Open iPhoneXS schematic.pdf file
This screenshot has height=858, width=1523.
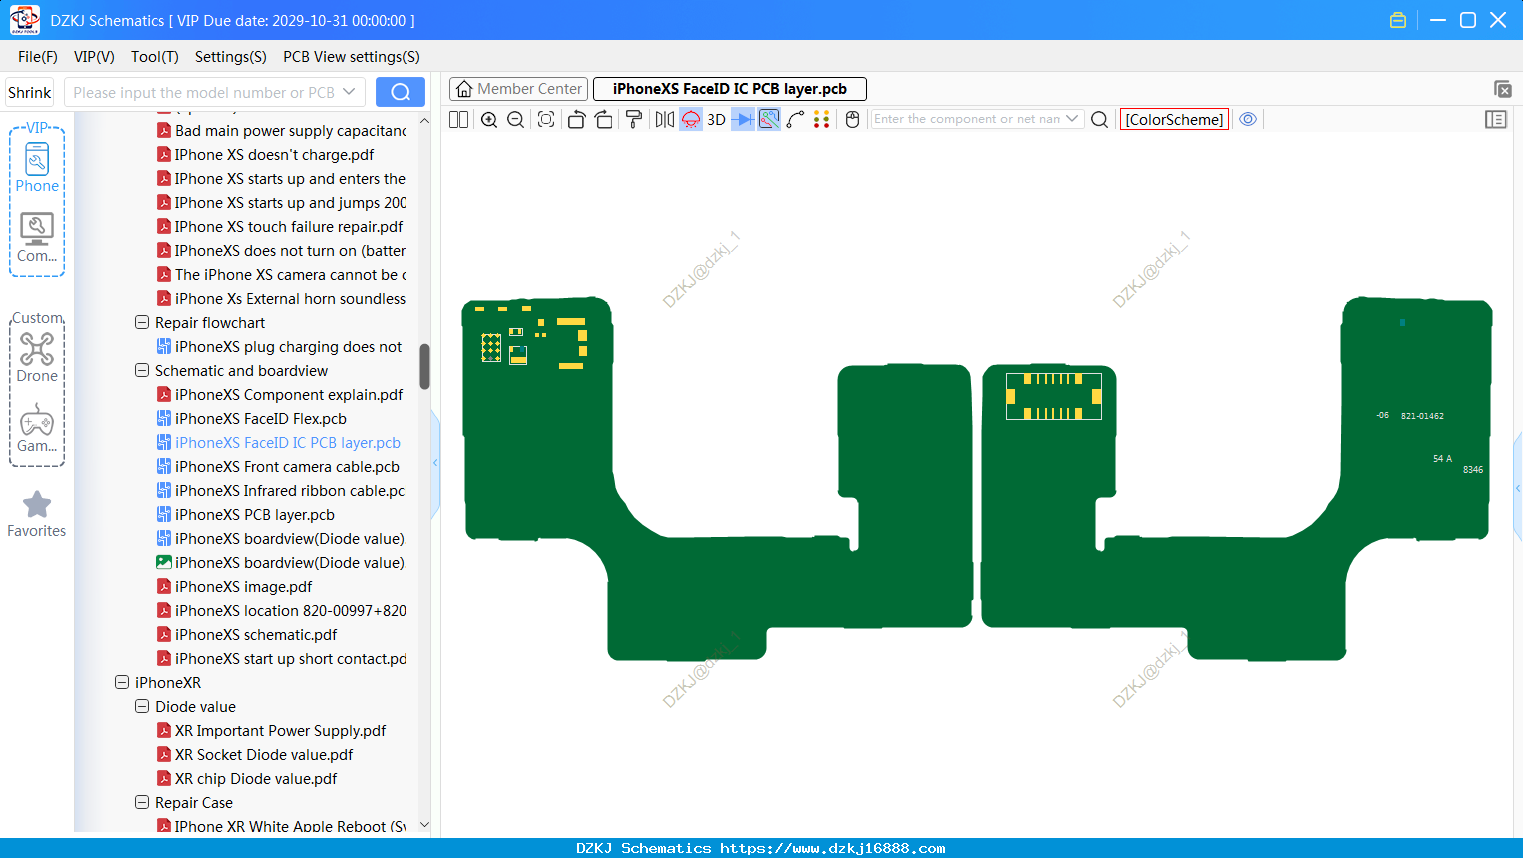click(256, 635)
